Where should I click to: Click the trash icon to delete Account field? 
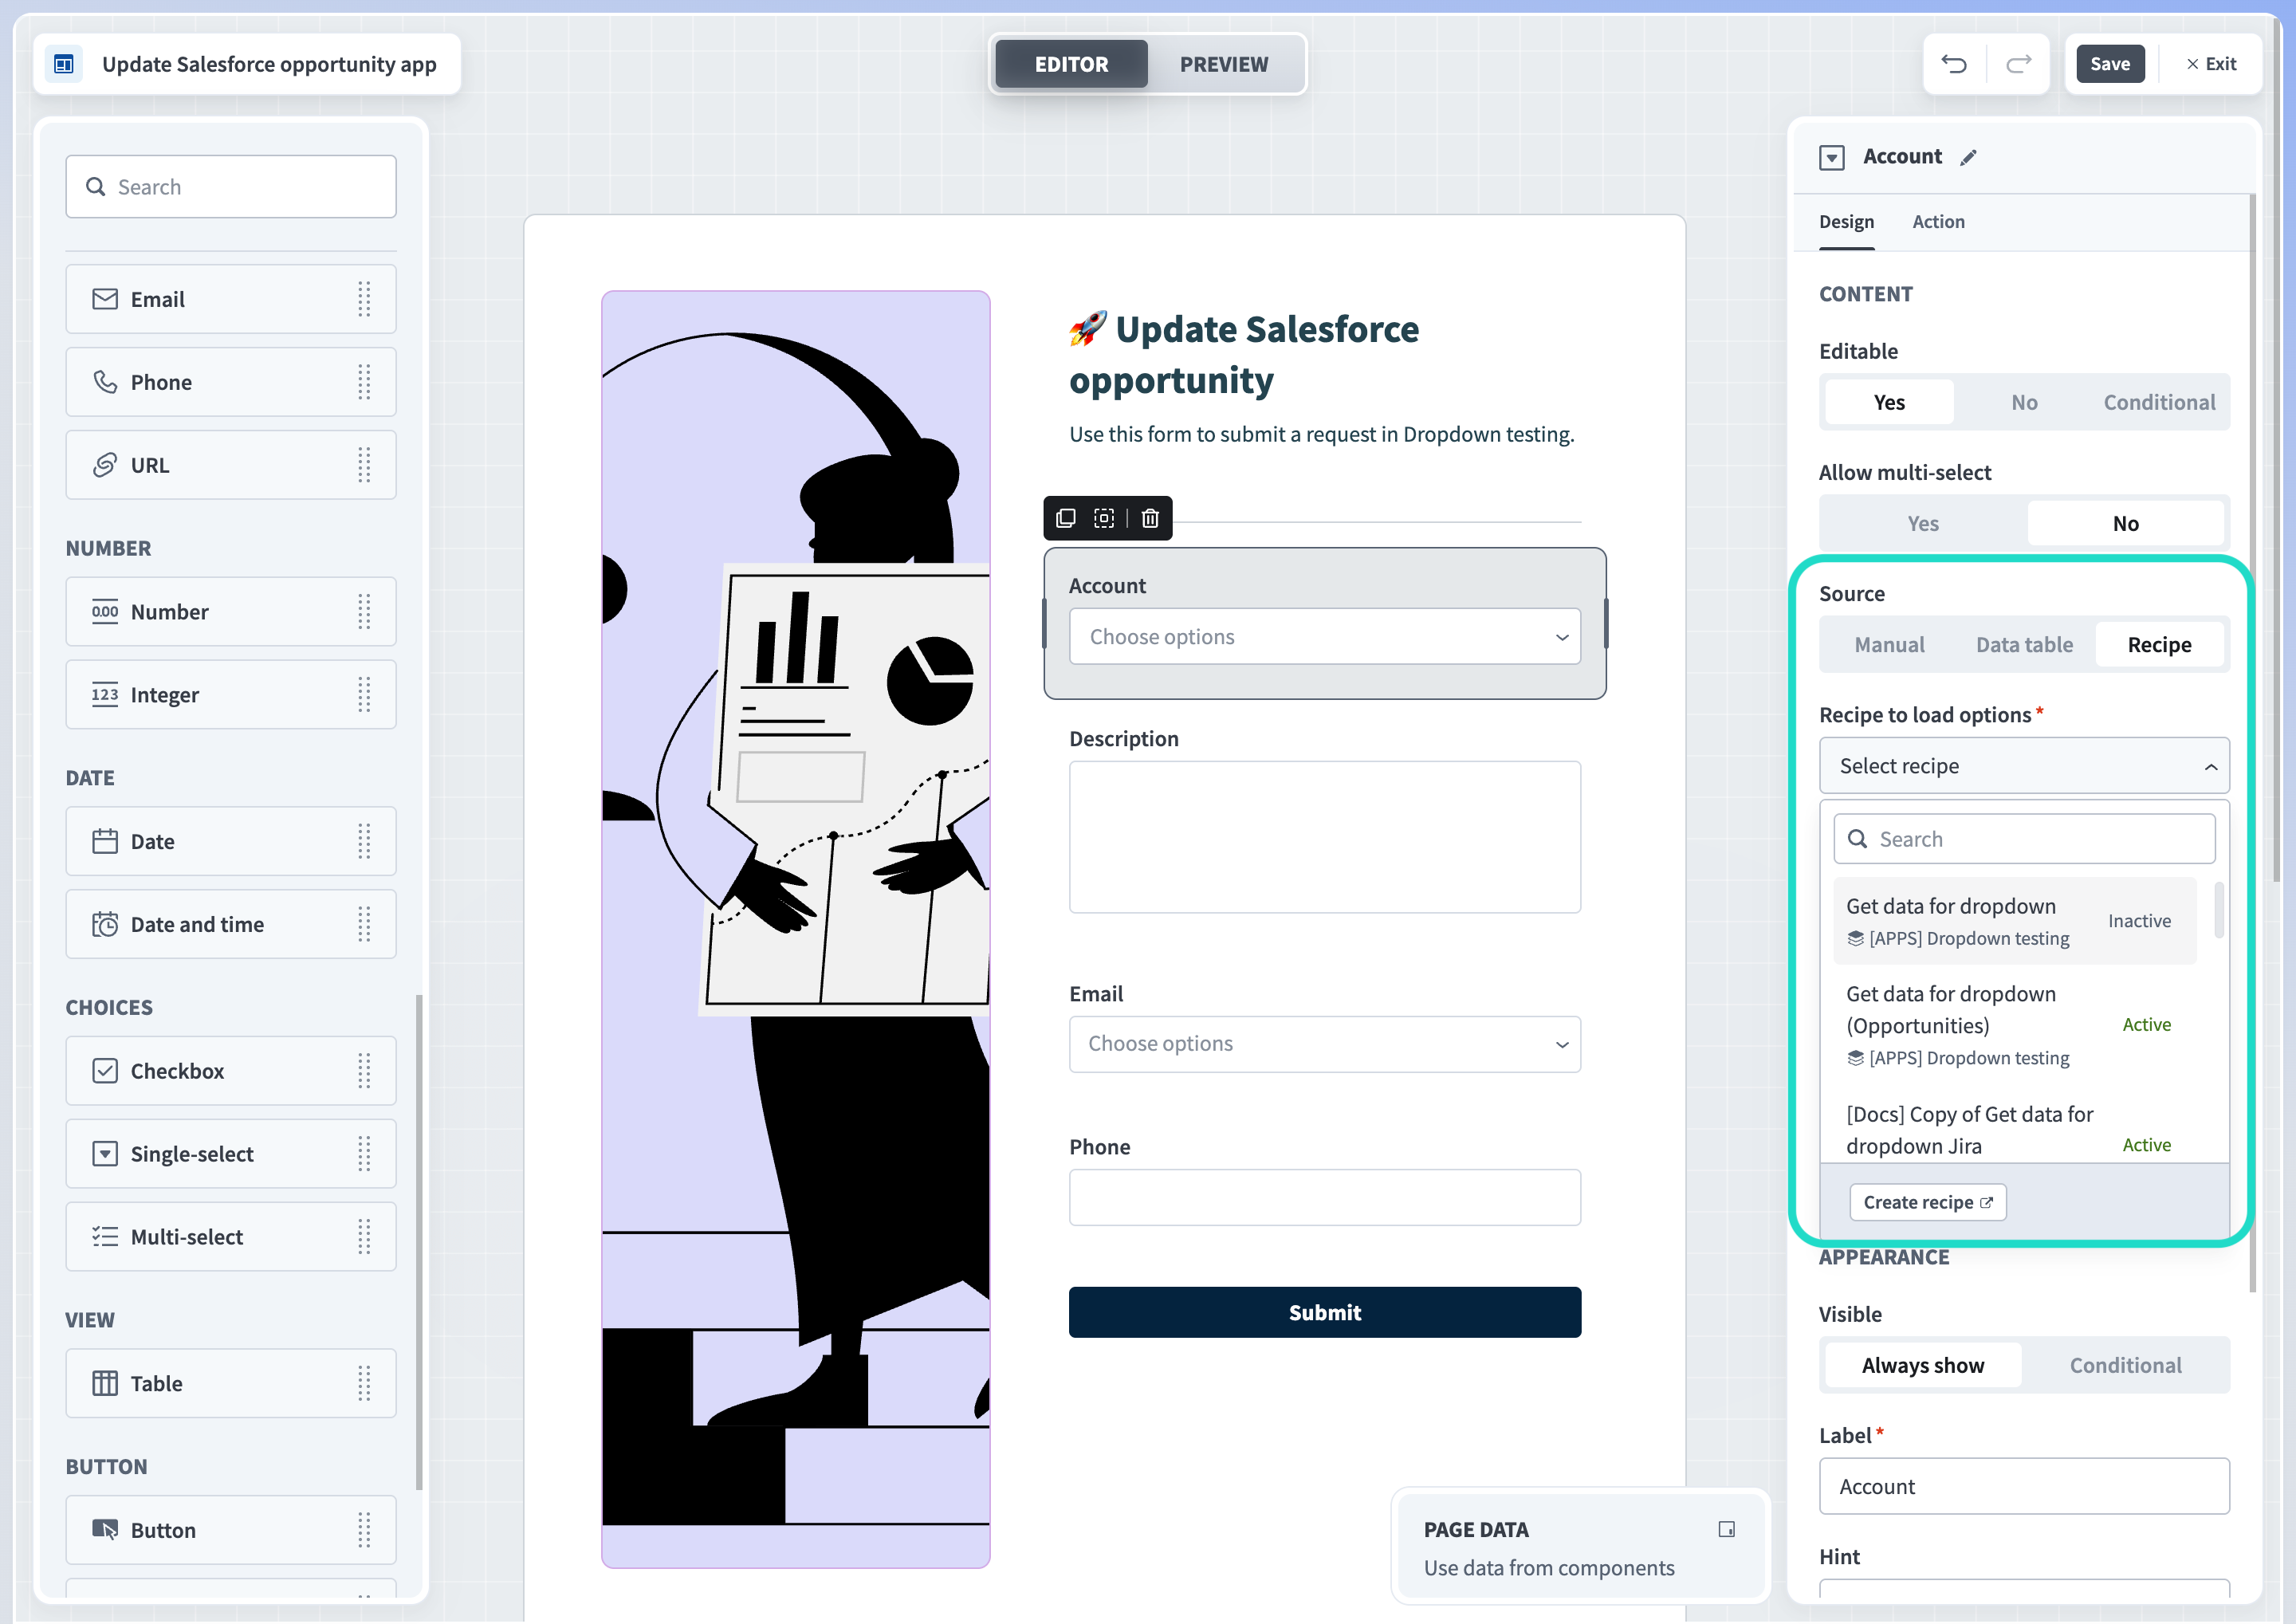[x=1150, y=518]
